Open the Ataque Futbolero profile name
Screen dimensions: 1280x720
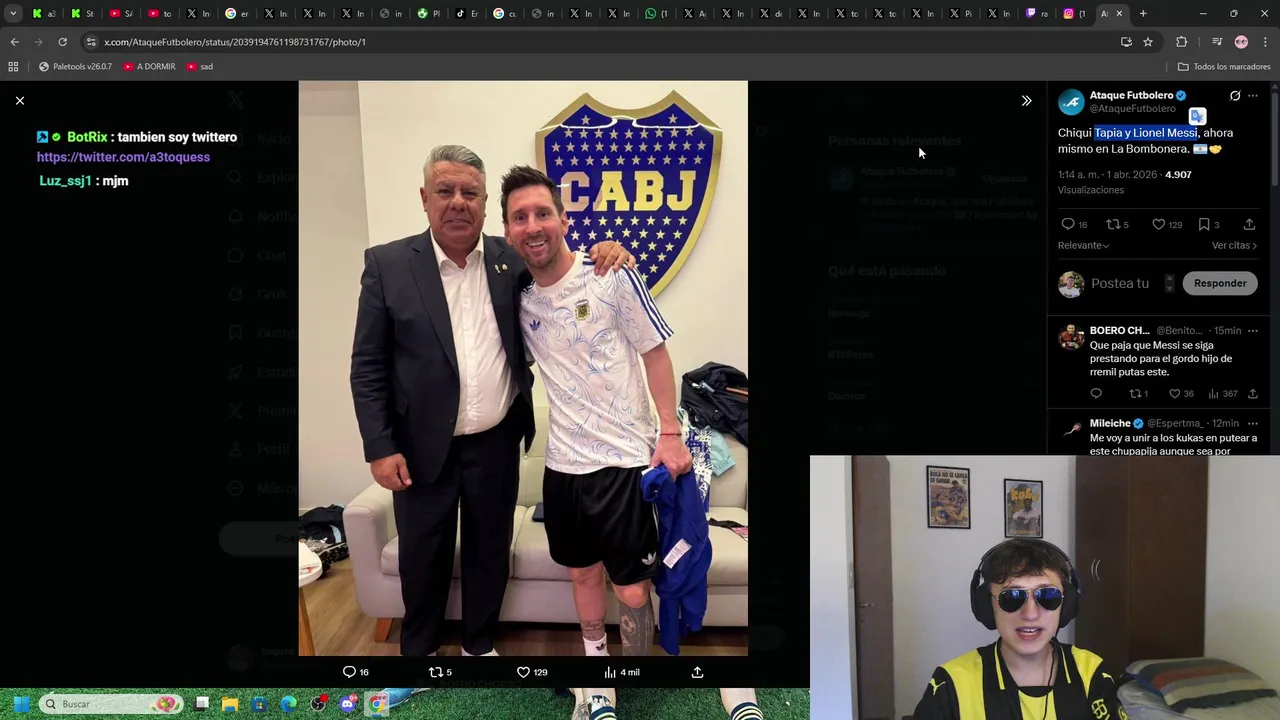tap(1131, 95)
